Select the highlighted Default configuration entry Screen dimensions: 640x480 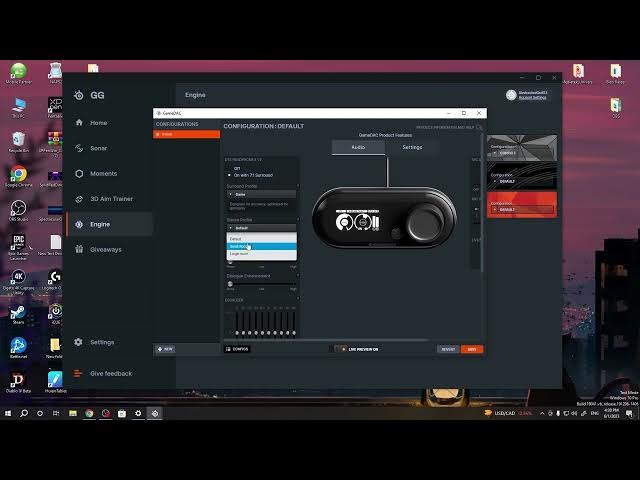(x=187, y=134)
